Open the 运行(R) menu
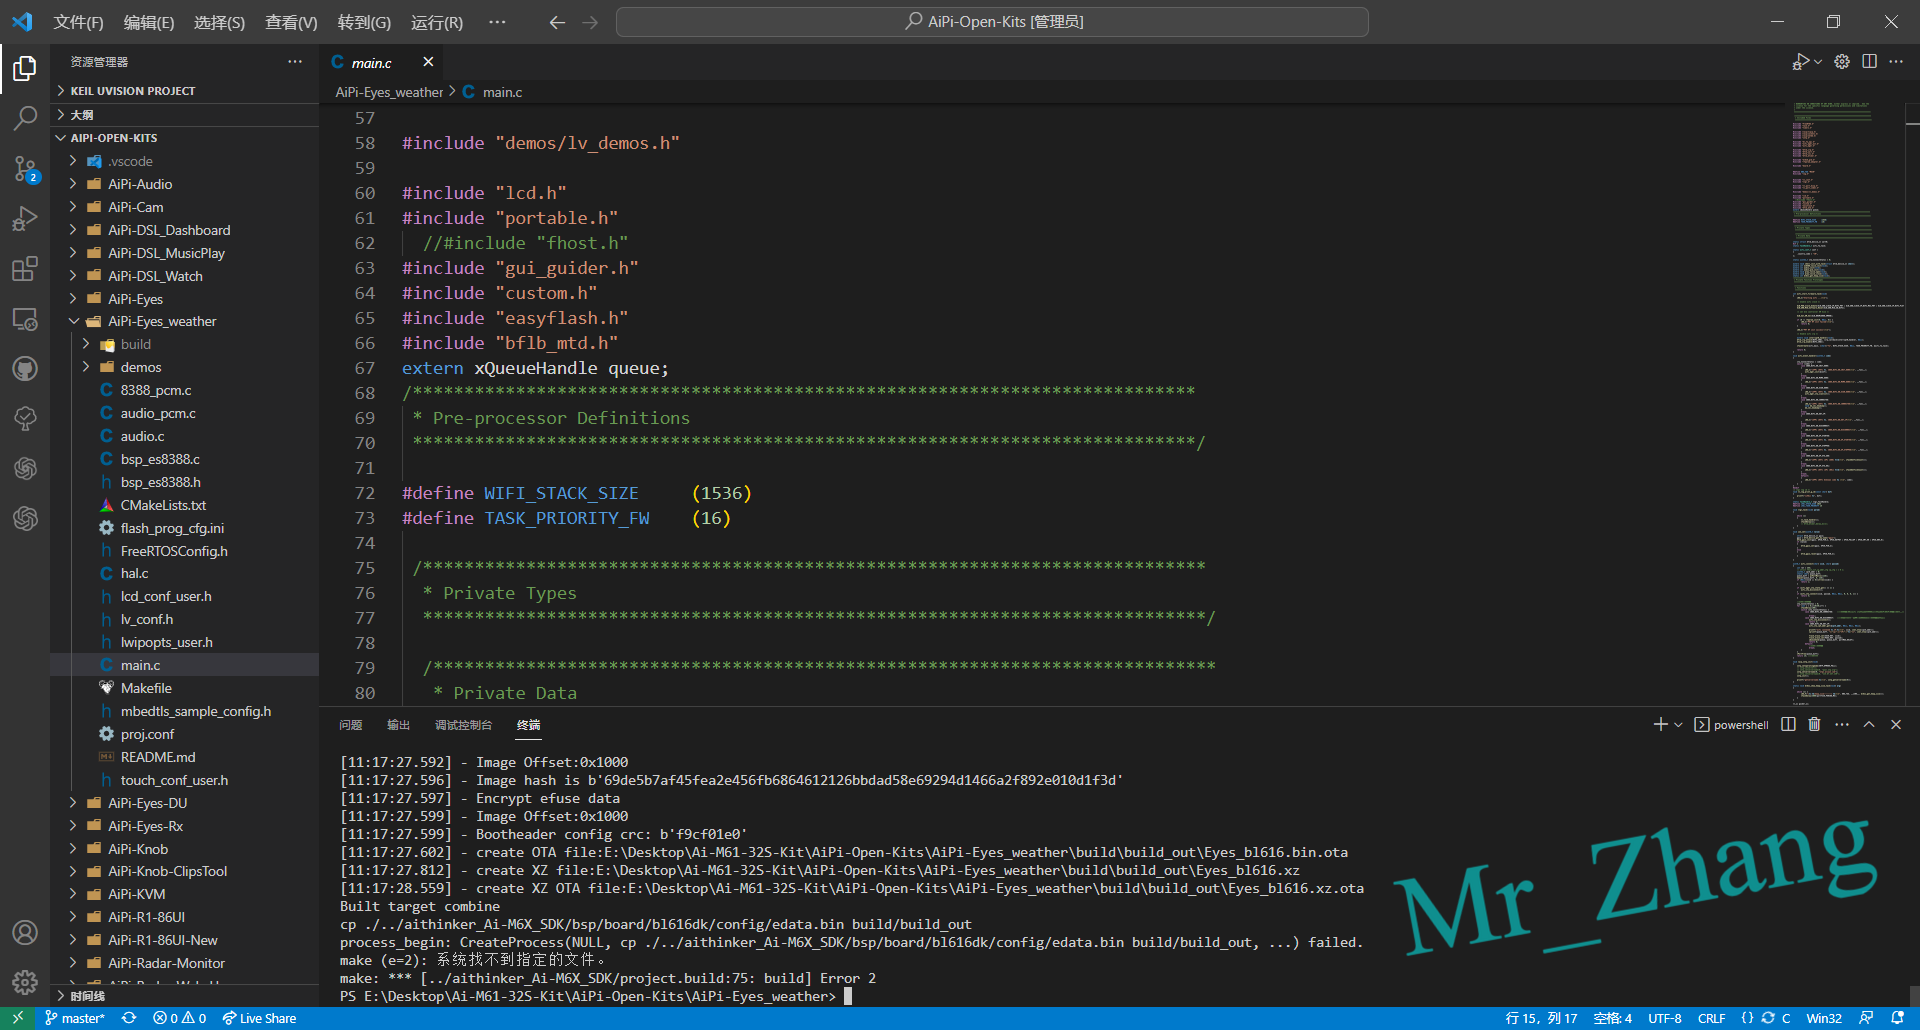The height and width of the screenshot is (1030, 1920). 437,22
